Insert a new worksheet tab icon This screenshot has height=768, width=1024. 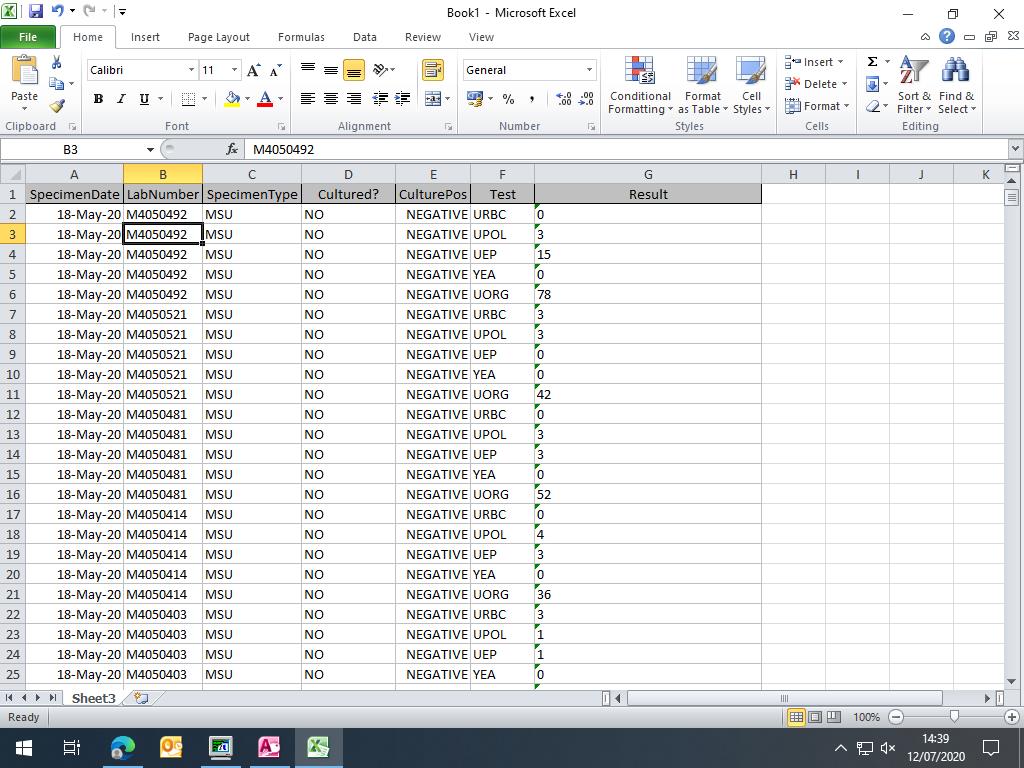(x=141, y=698)
